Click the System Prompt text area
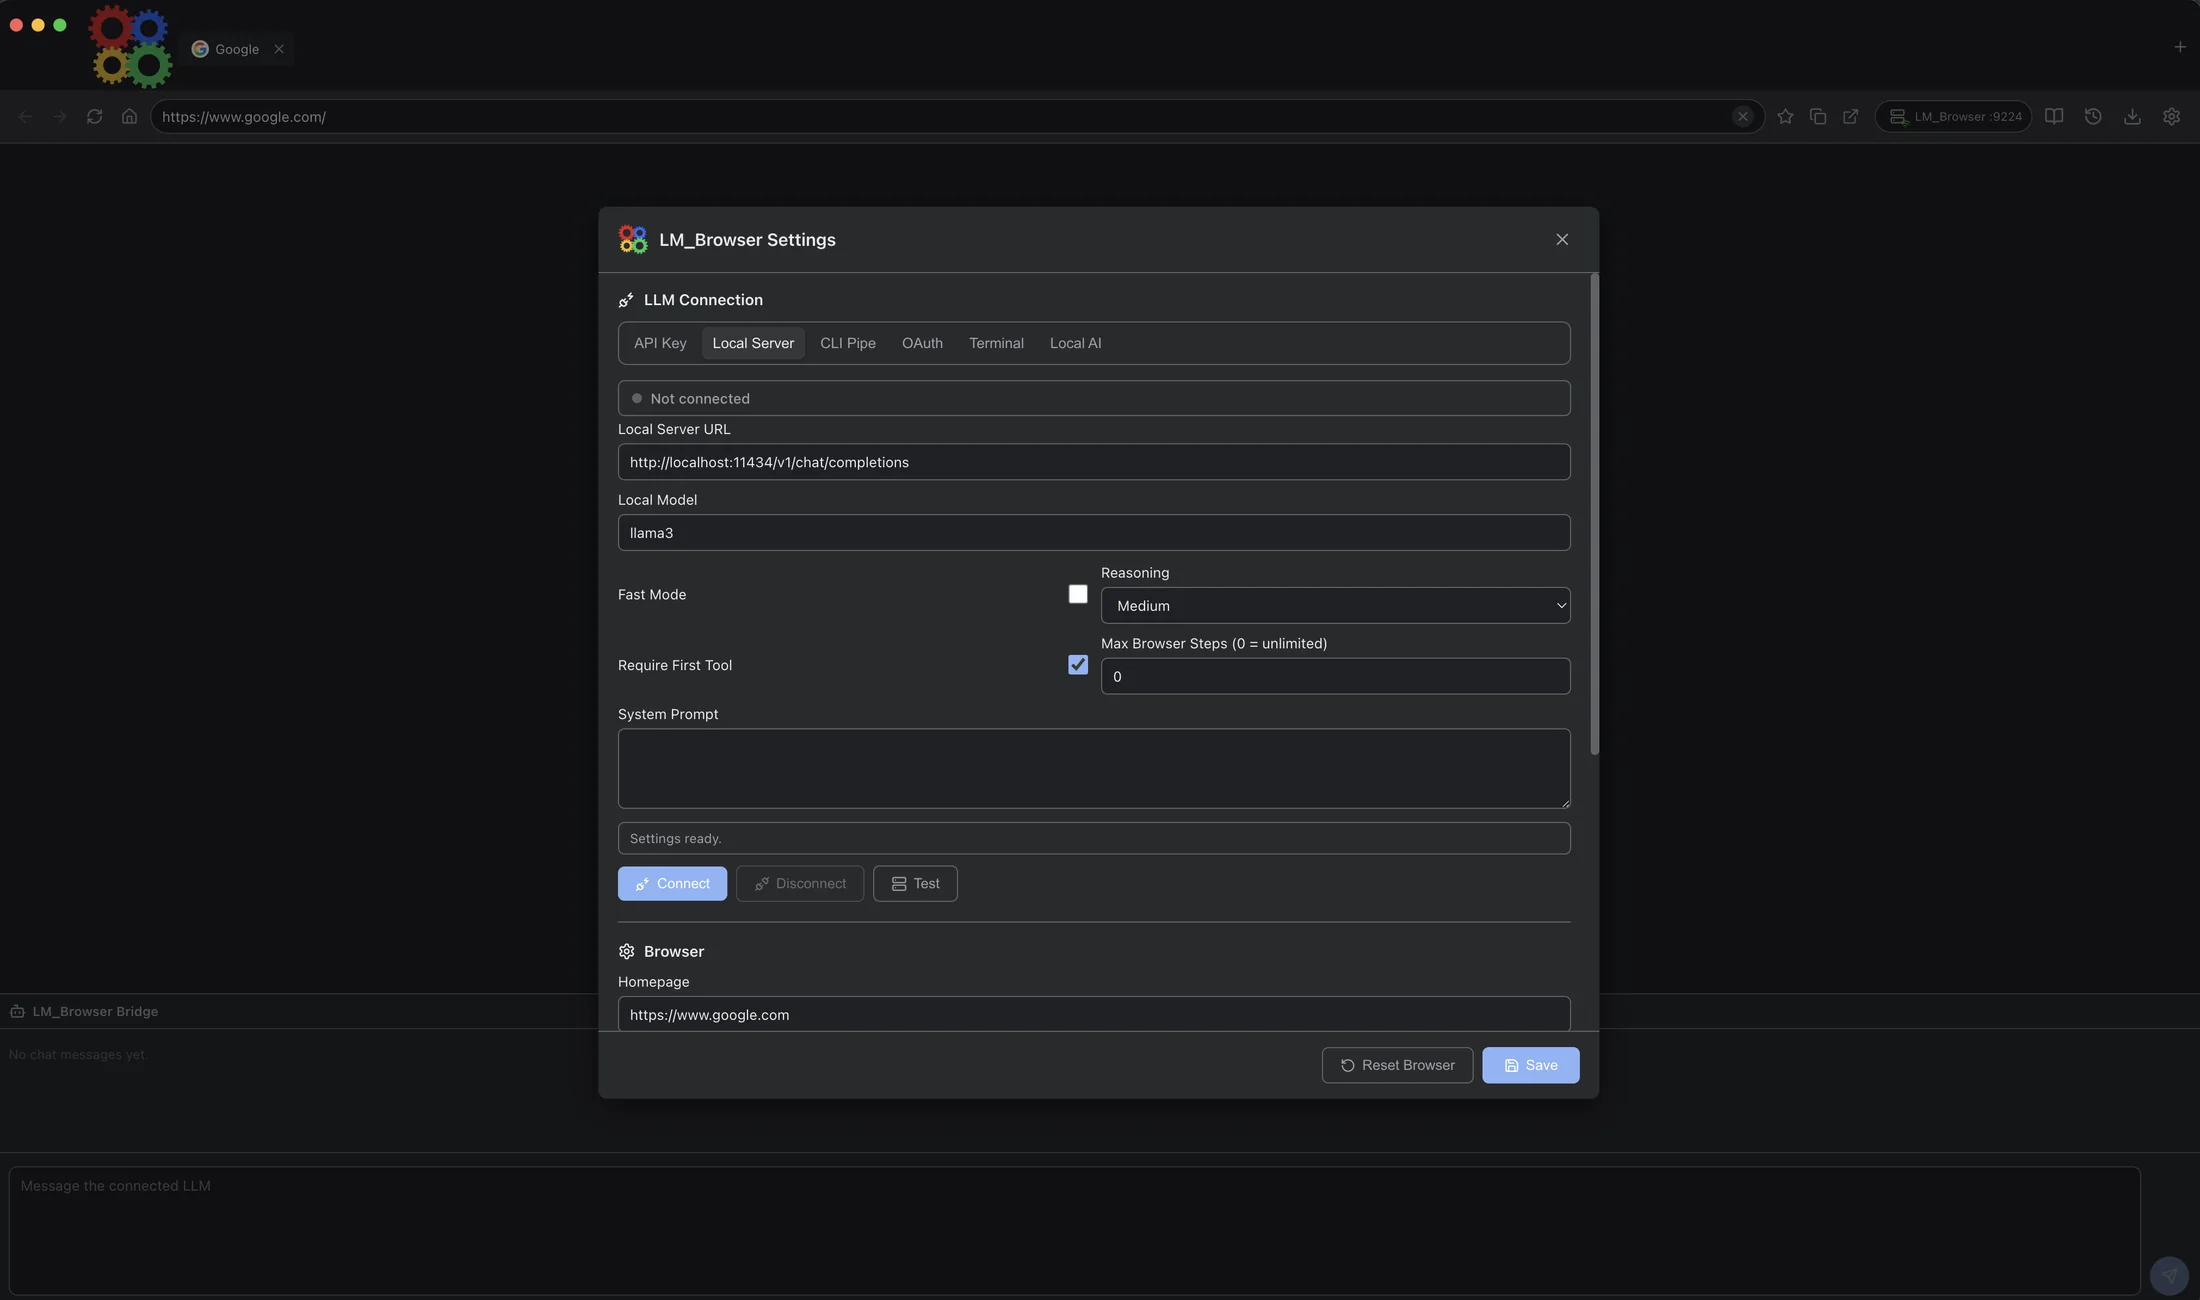 click(1094, 769)
